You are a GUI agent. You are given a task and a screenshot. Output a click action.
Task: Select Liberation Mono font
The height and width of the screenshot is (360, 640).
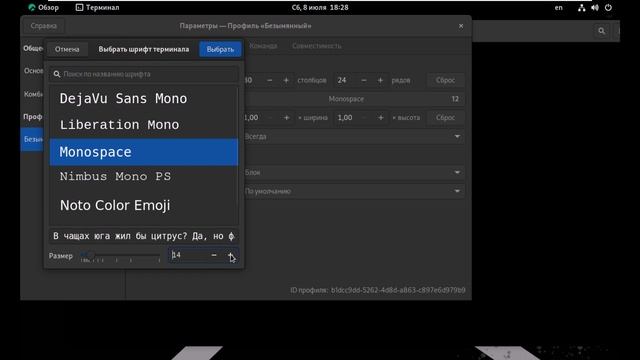point(144,125)
